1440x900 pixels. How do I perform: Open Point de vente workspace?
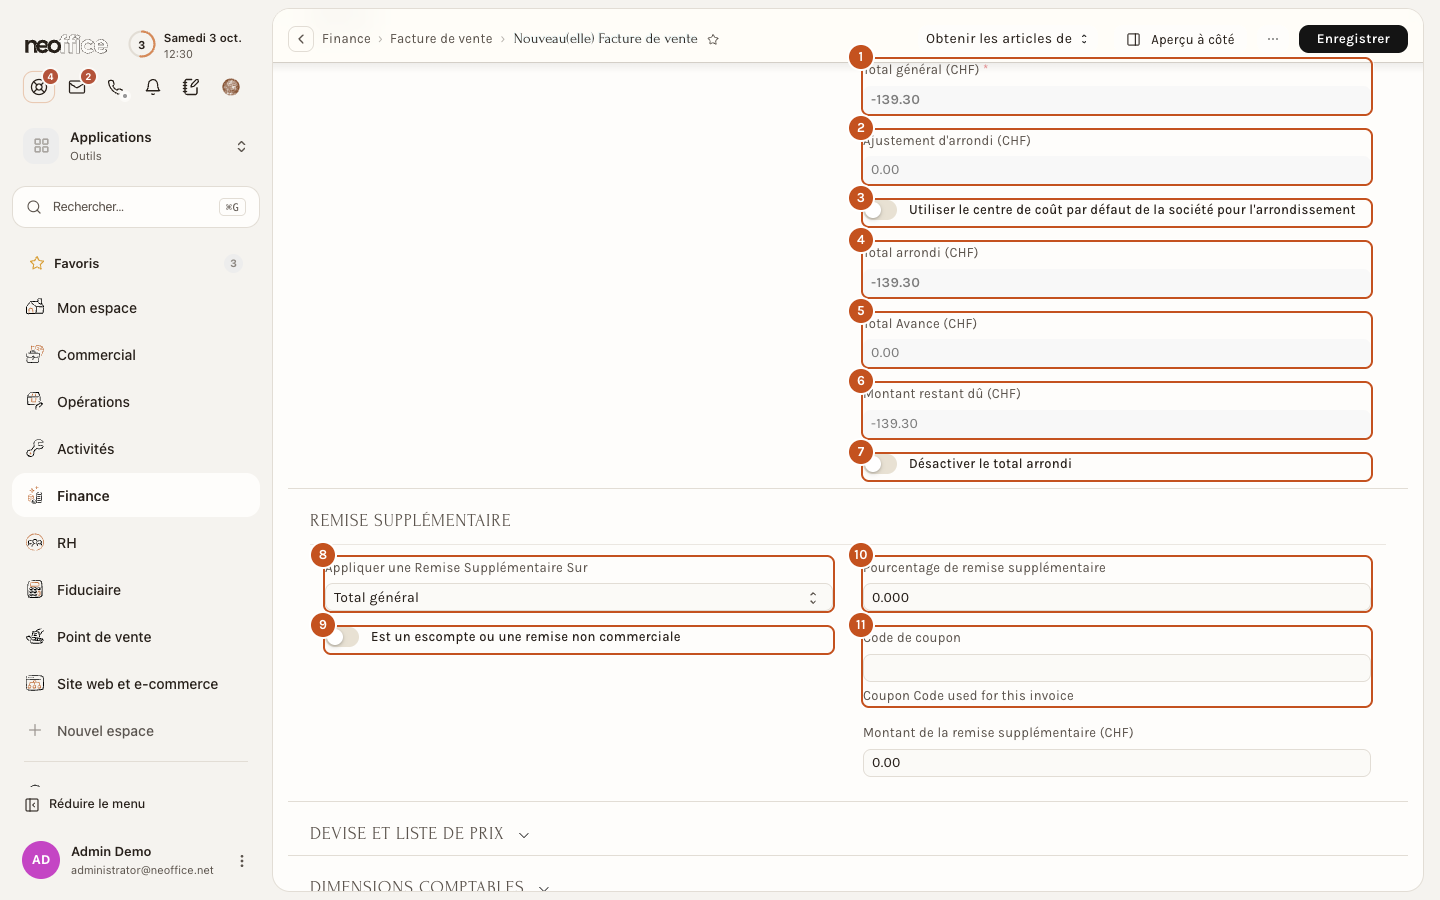point(136,636)
